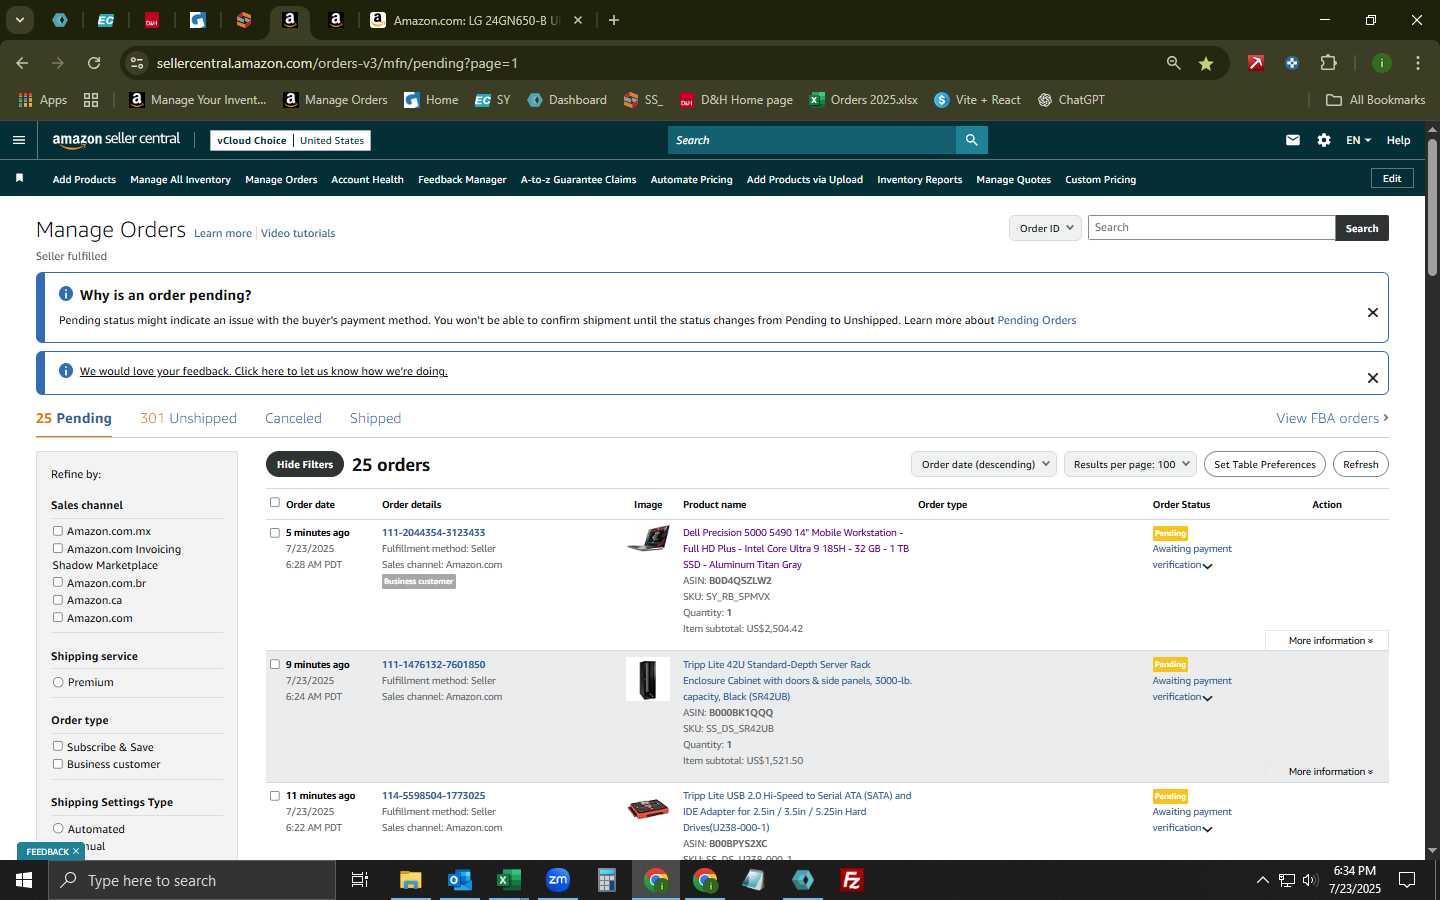The image size is (1440, 900).
Task: Open the EN language dropdown
Action: [x=1358, y=140]
